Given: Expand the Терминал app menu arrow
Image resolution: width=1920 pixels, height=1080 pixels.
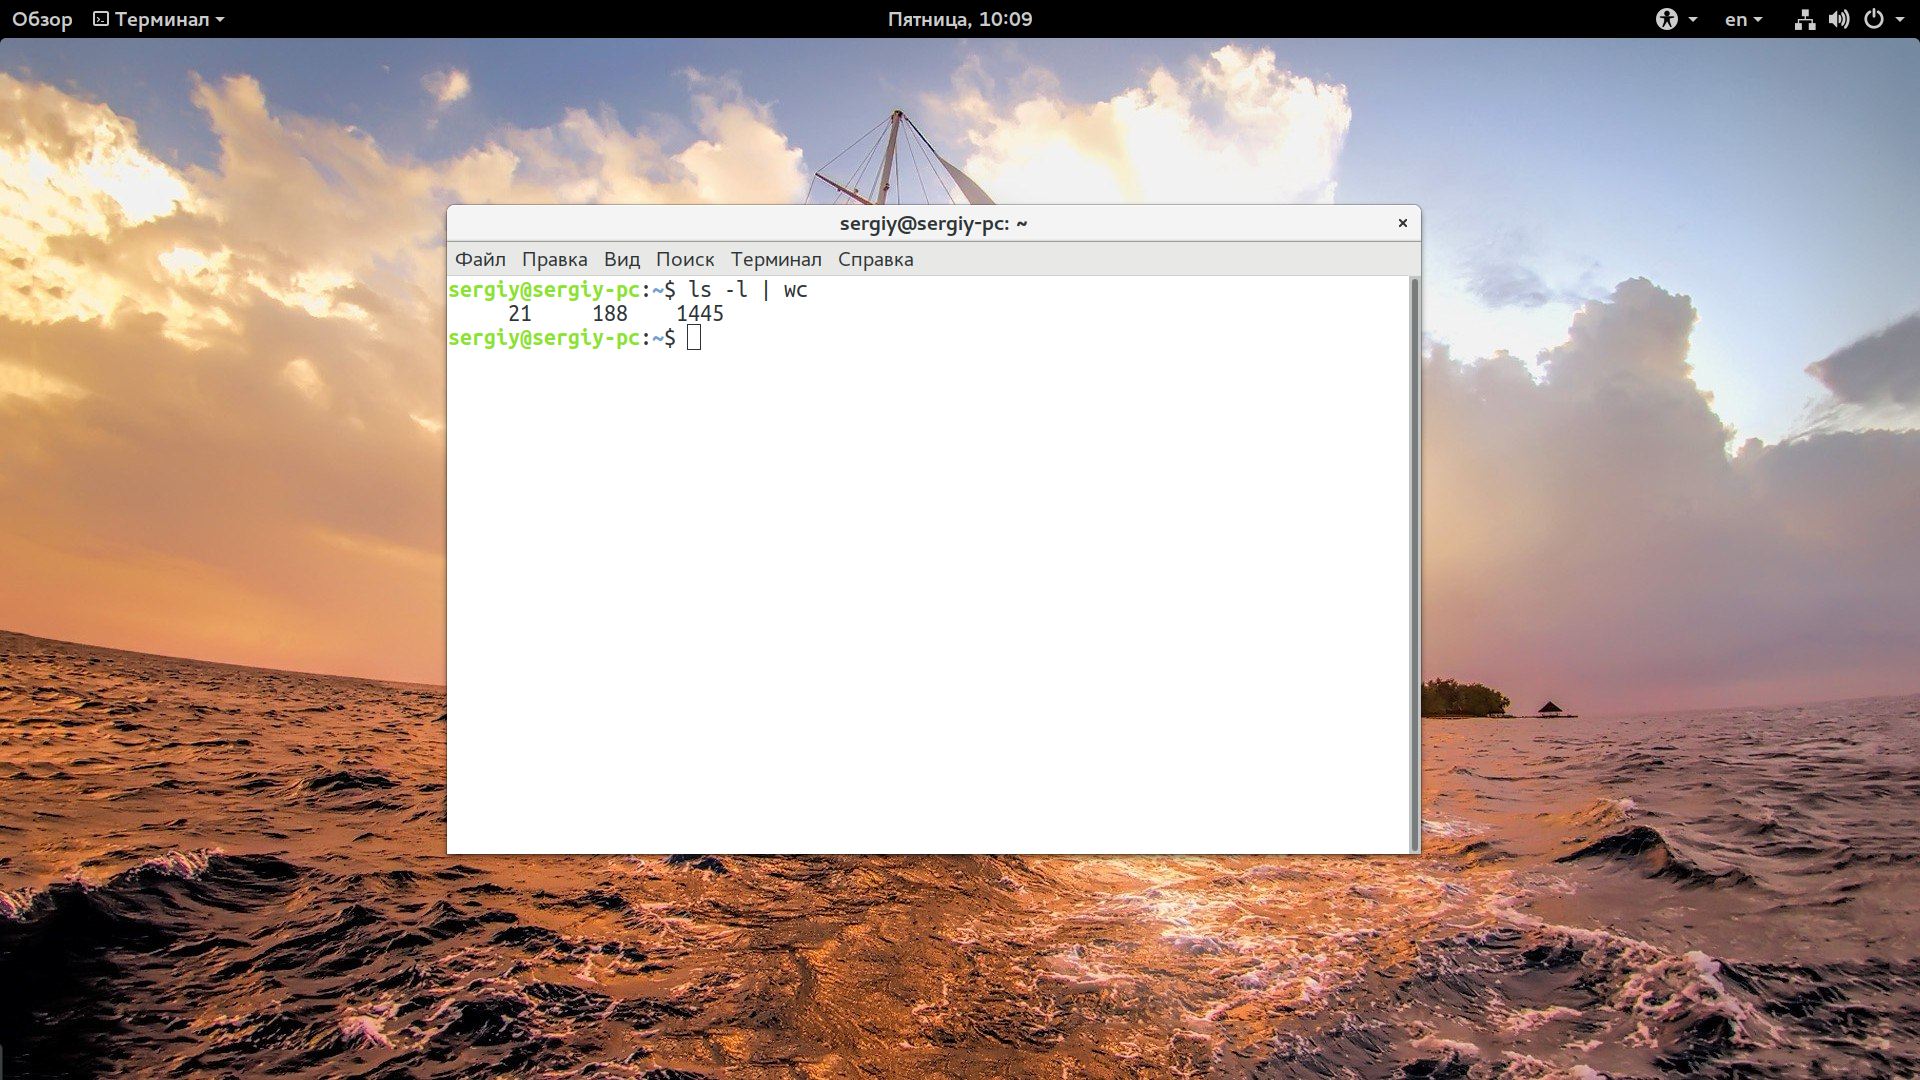Looking at the screenshot, I should [x=220, y=20].
